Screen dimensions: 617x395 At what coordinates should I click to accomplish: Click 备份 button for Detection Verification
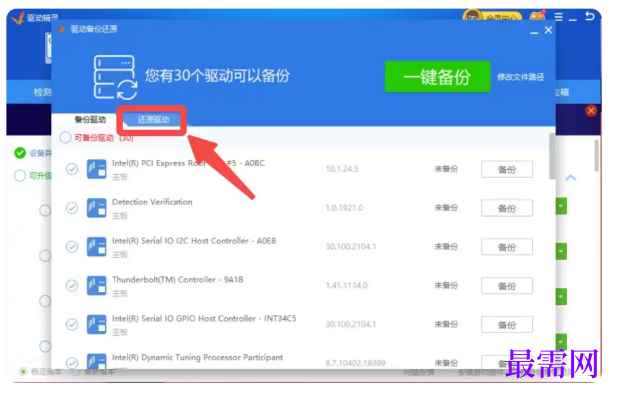pos(507,208)
